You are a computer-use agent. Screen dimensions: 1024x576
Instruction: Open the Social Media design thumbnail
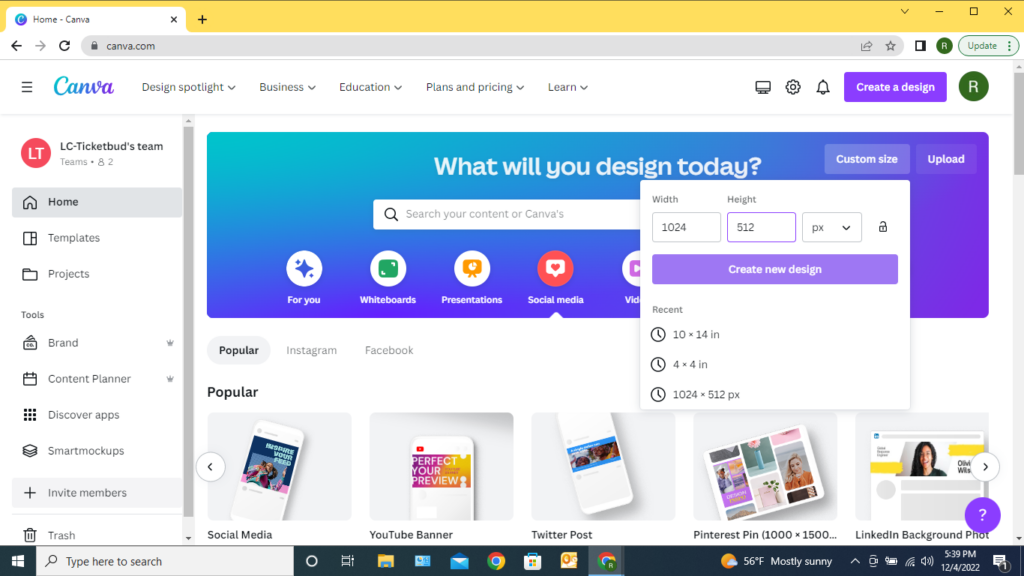(x=280, y=466)
